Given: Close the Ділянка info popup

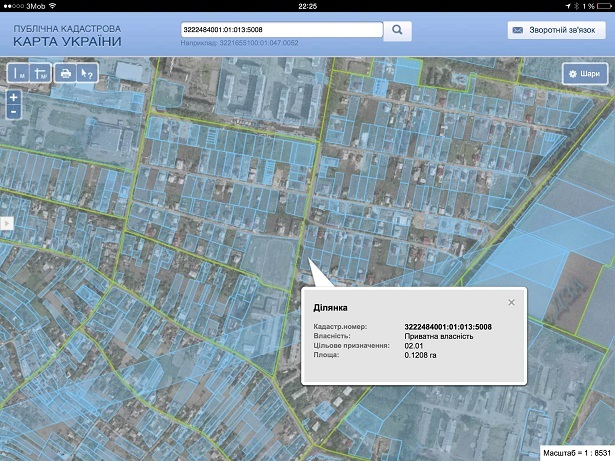Looking at the screenshot, I should tap(511, 302).
